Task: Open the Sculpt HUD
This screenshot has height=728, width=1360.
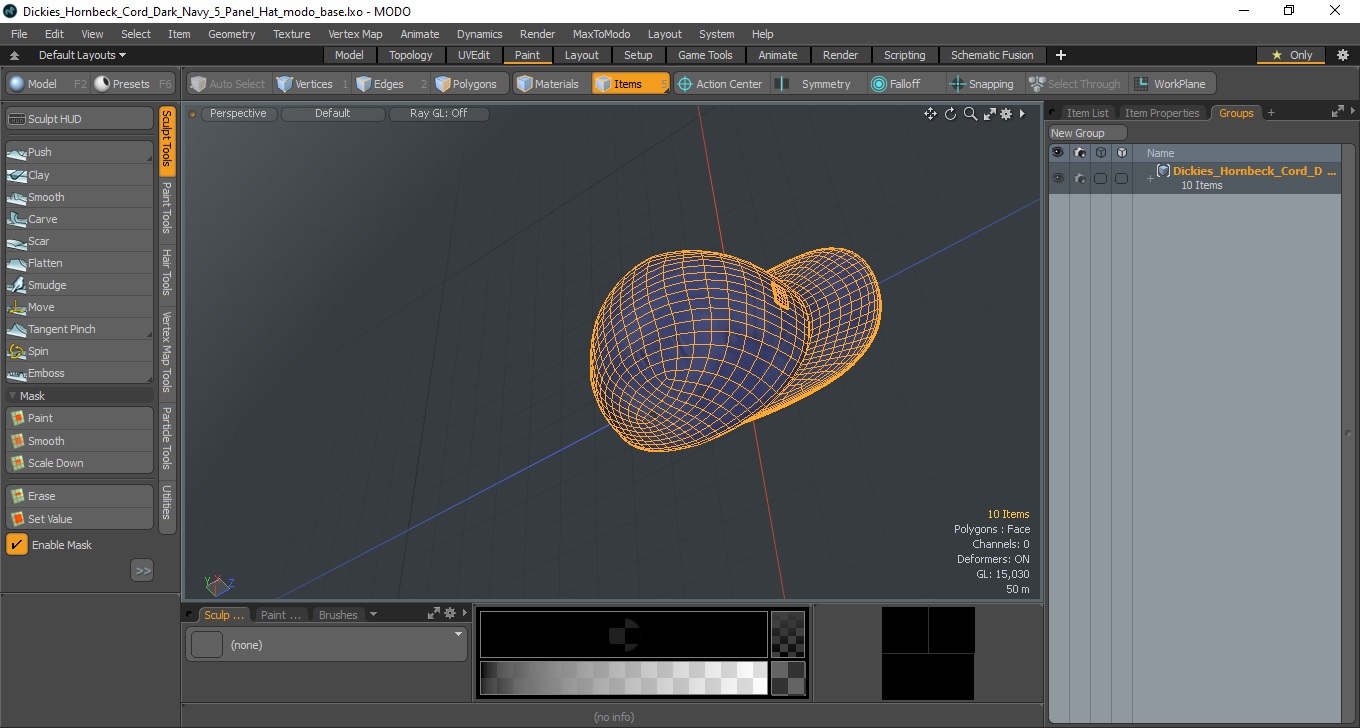Action: click(x=79, y=119)
